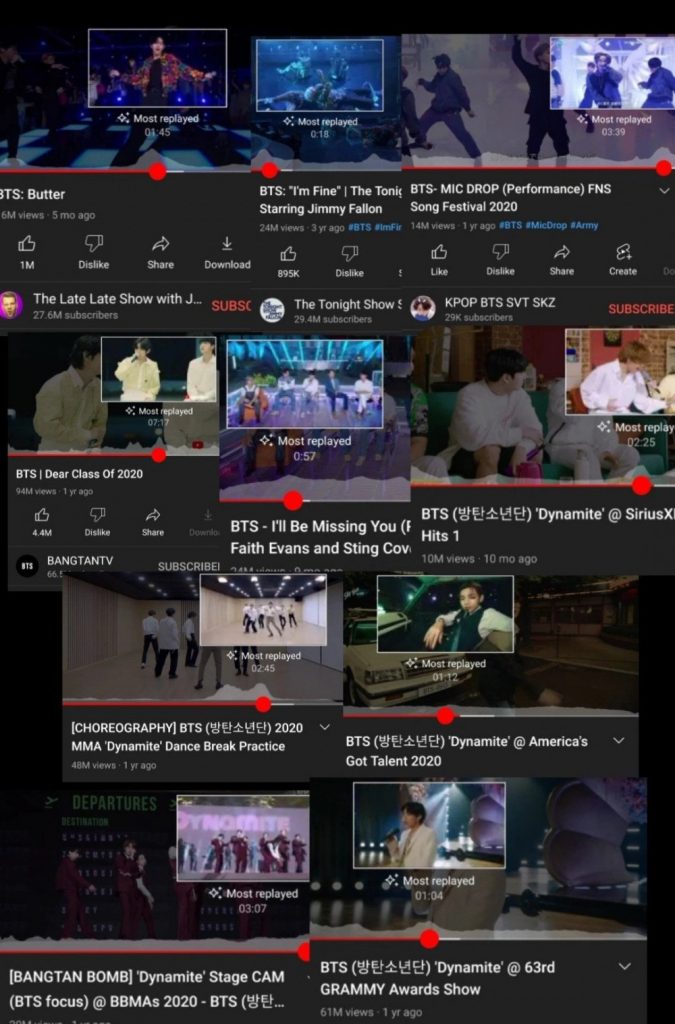675x1024 pixels.
Task: Subscribe to the BANGTANTV channel
Action: pos(188,566)
